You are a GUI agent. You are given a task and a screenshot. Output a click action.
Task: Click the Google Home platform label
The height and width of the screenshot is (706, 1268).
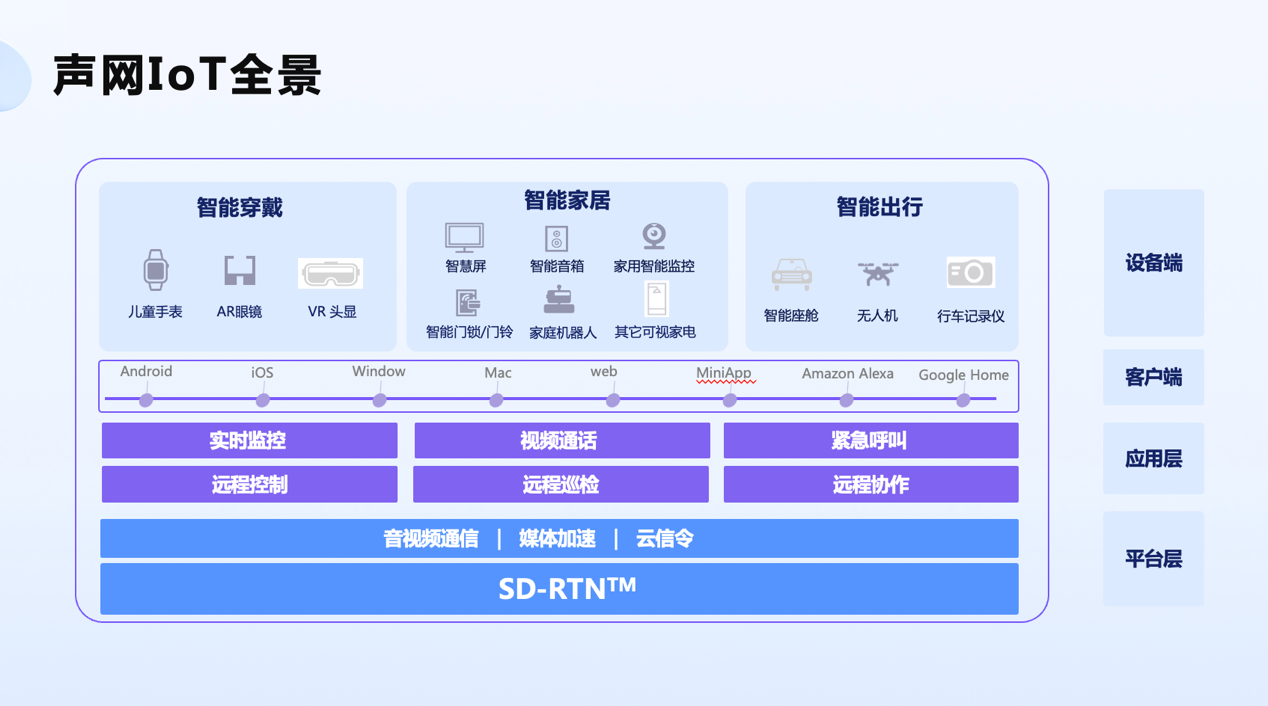click(x=964, y=375)
